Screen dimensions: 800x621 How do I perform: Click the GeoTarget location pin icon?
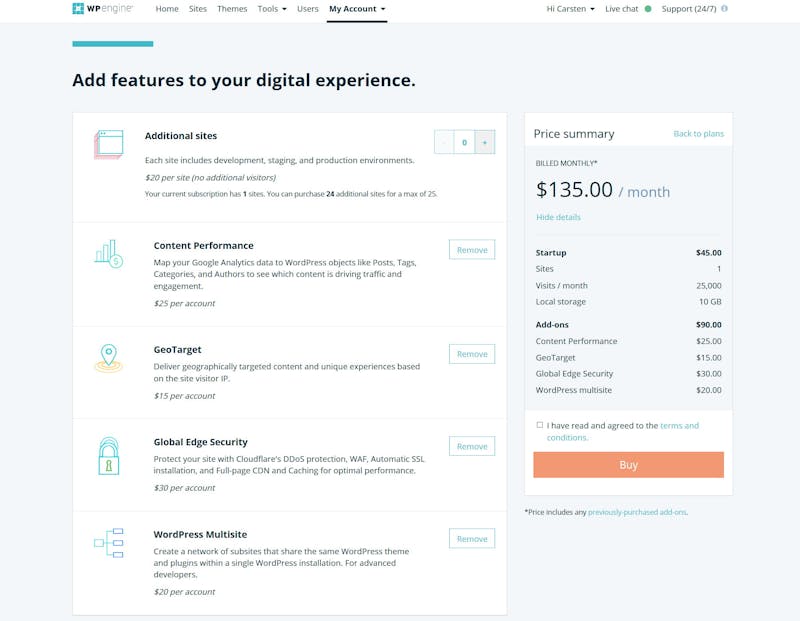[109, 358]
